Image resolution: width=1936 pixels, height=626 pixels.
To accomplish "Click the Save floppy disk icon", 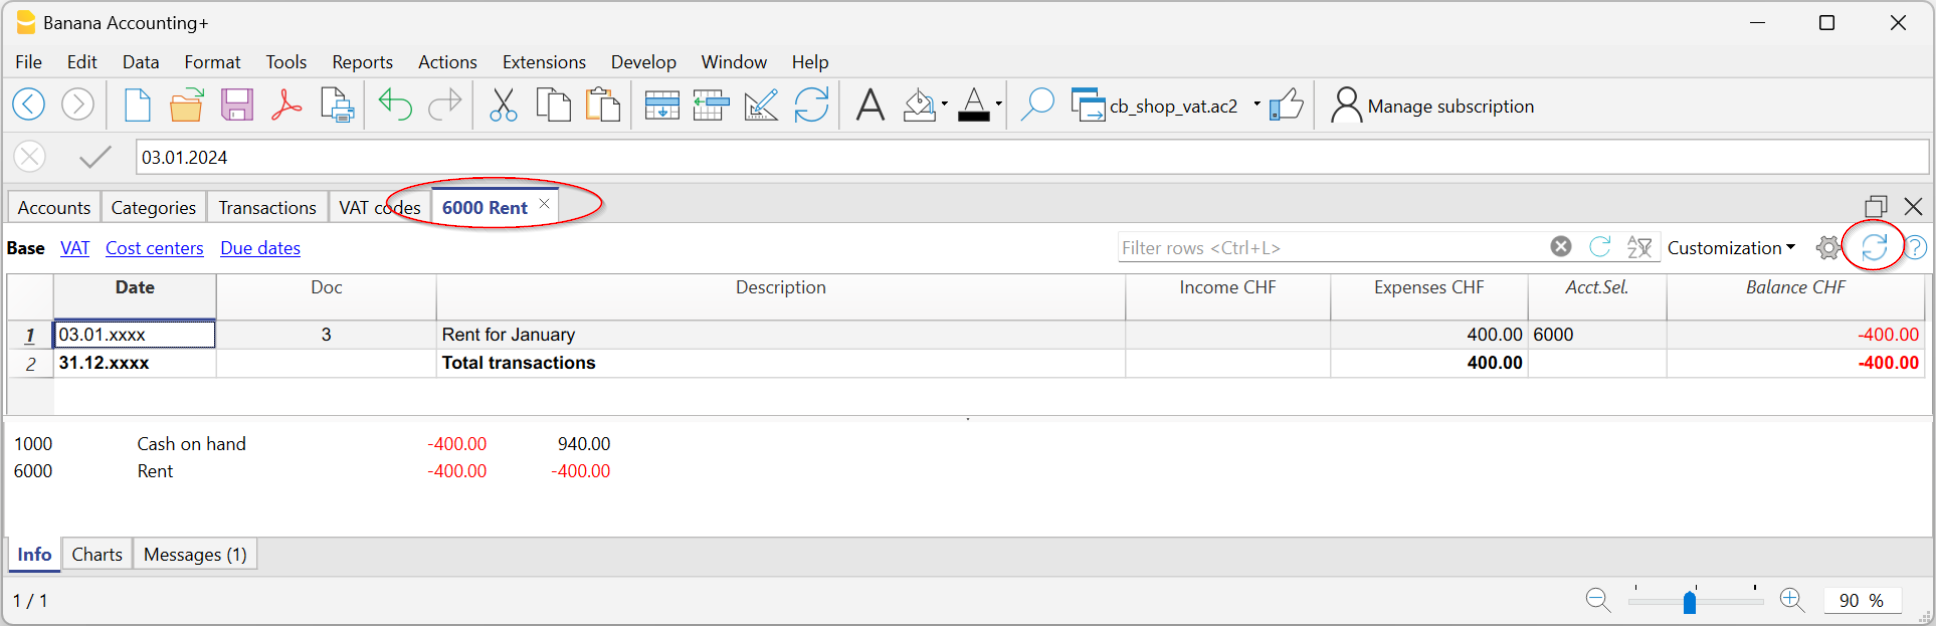I will coord(237,105).
